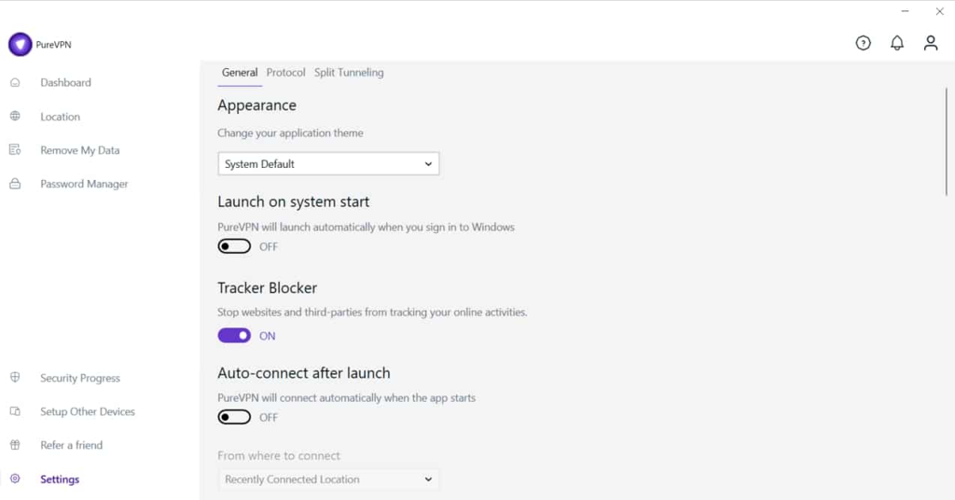
Task: Click the Dashboard home icon
Action: pos(15,82)
